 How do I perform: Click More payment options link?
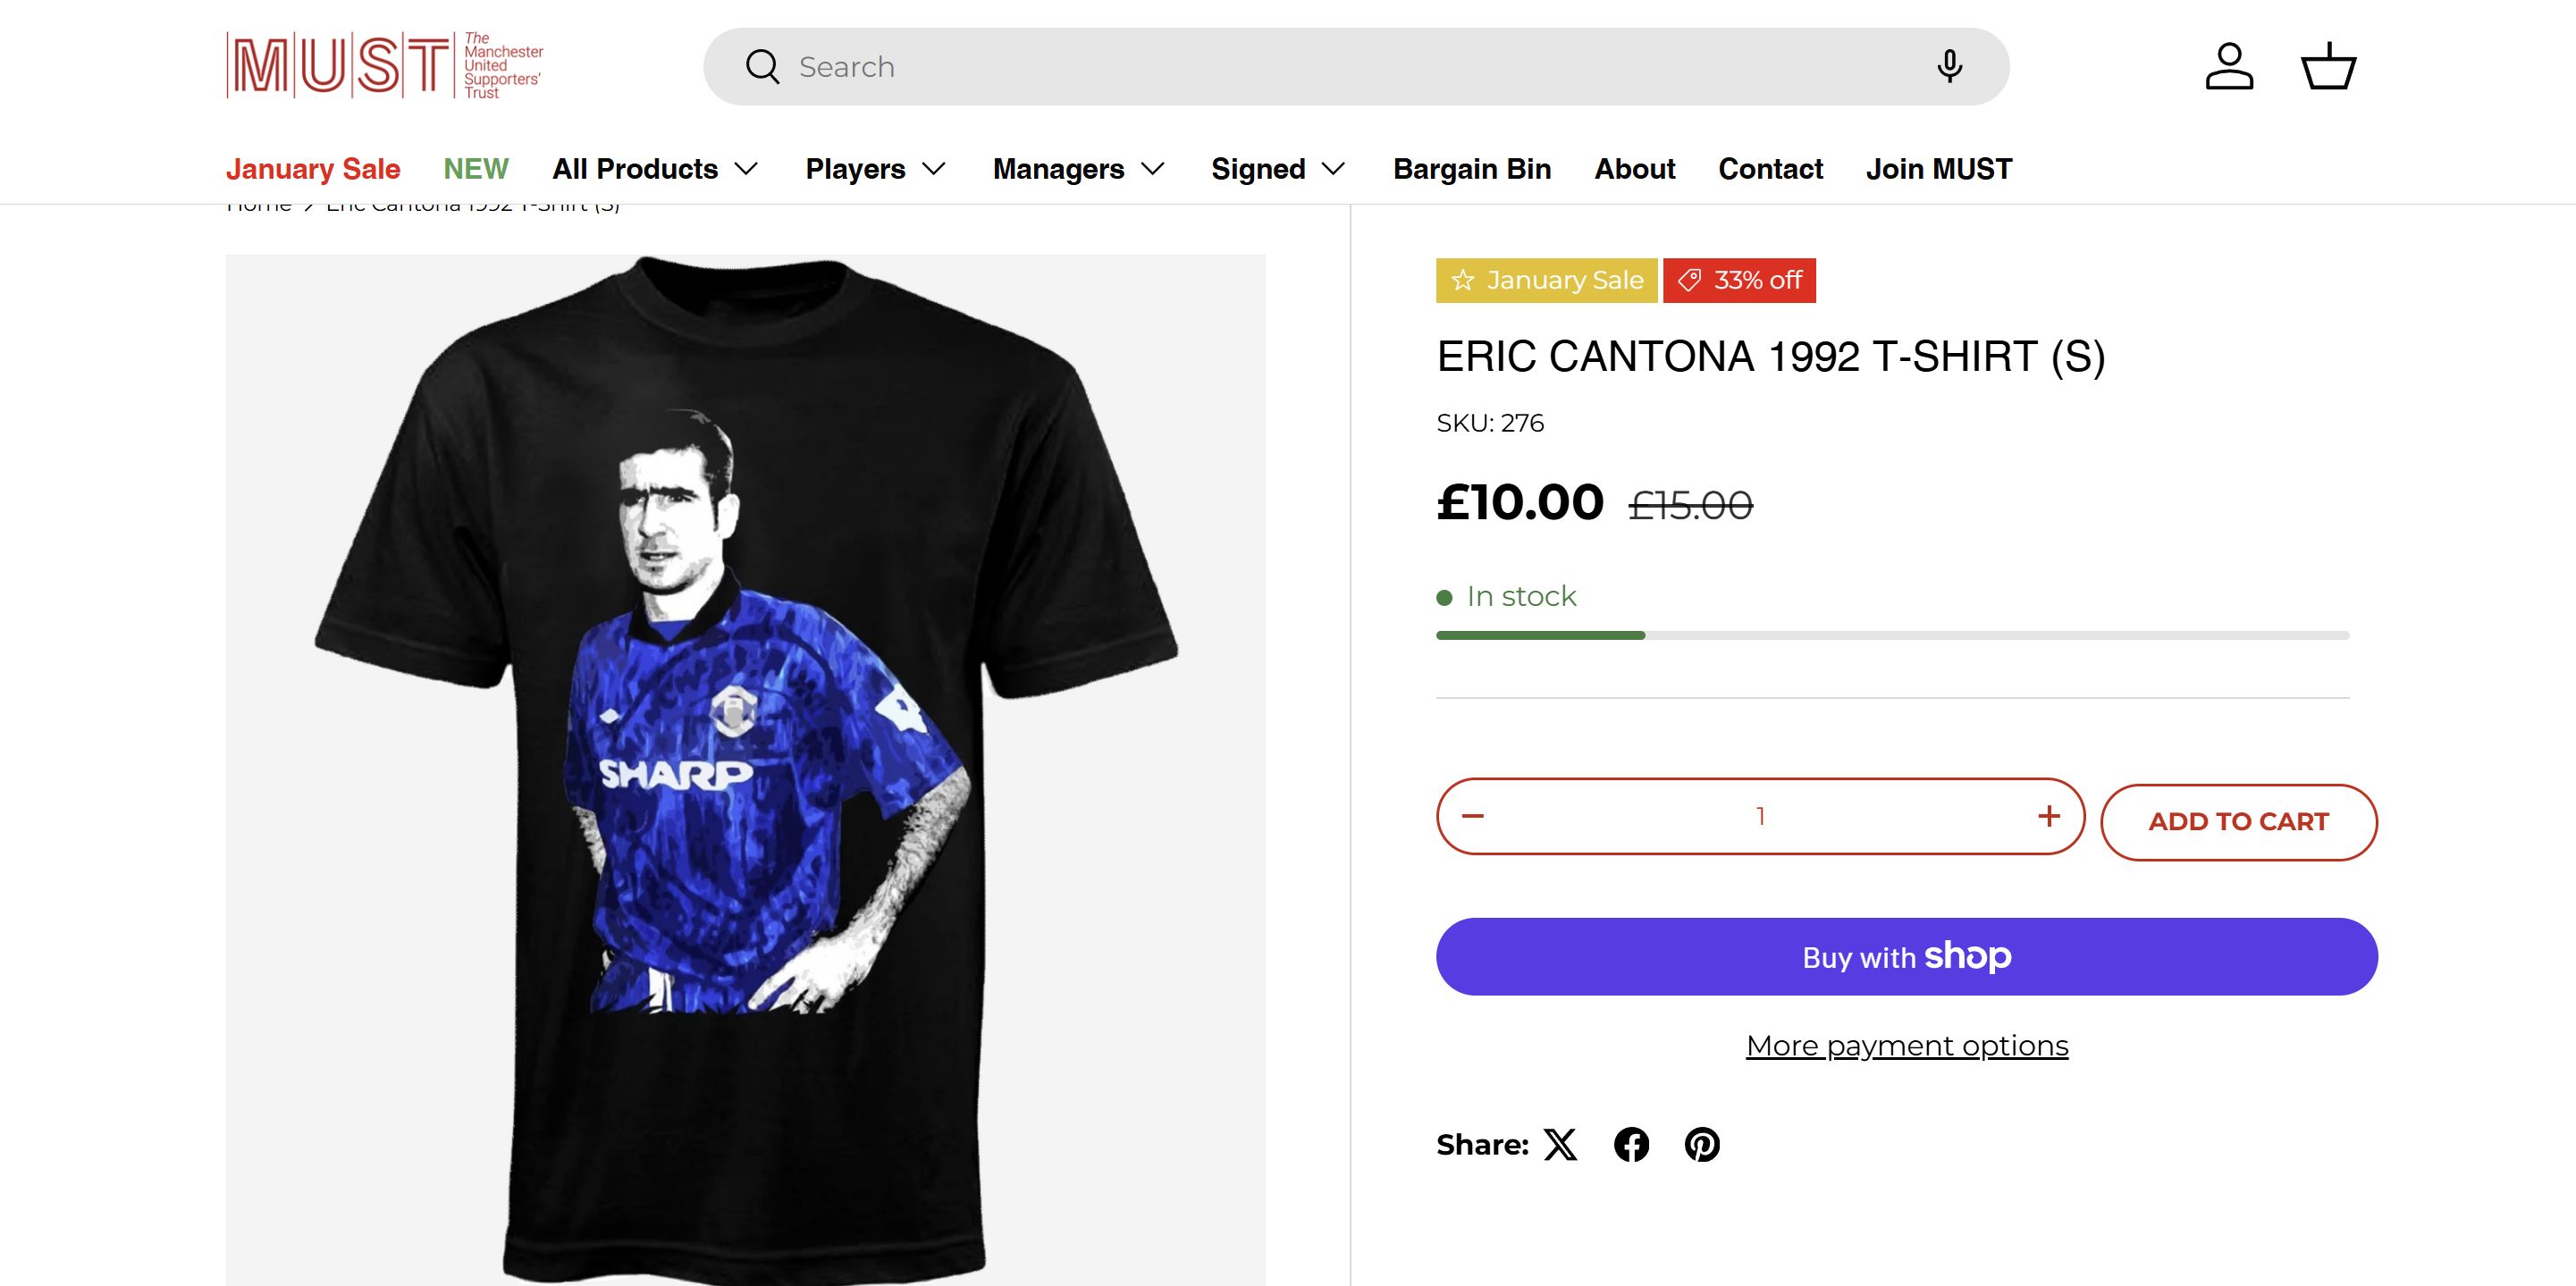(x=1906, y=1045)
